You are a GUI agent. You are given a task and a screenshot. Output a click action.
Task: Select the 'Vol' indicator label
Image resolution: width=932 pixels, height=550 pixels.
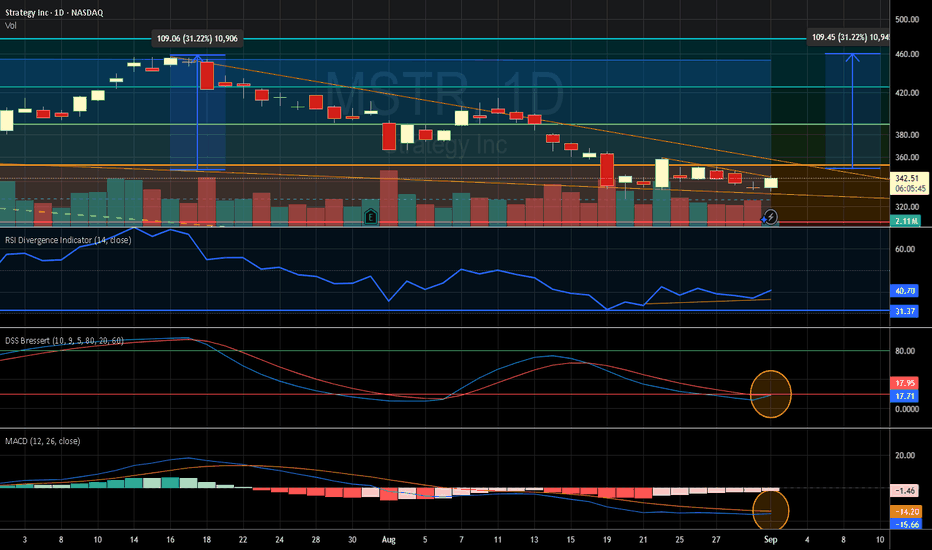pos(11,26)
